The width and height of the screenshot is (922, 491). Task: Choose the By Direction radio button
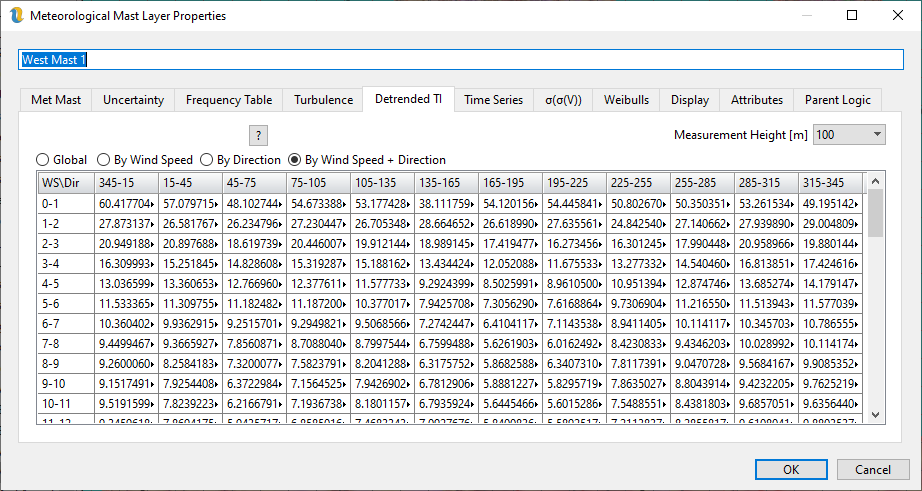coord(207,160)
